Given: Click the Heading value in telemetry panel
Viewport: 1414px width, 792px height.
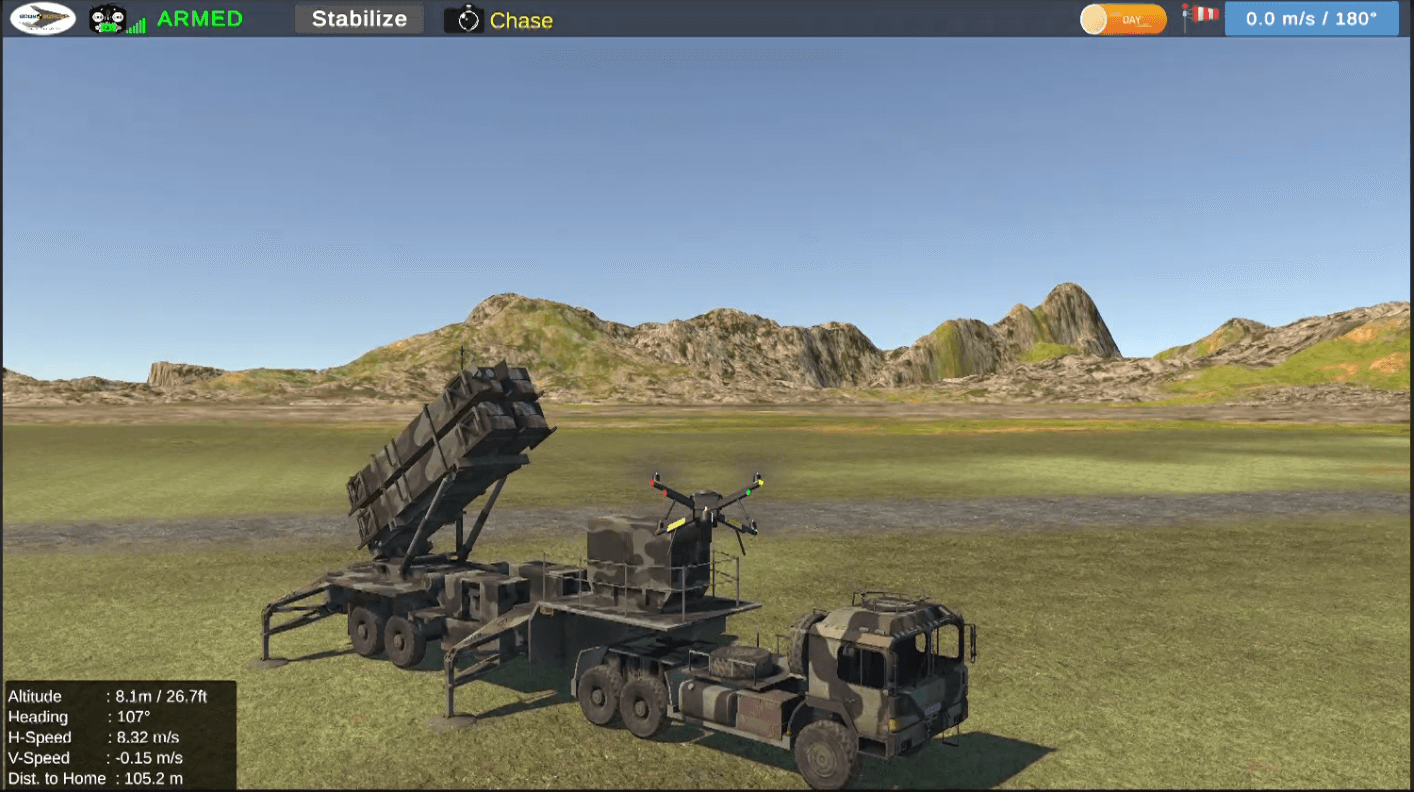Looking at the screenshot, I should click(x=133, y=717).
